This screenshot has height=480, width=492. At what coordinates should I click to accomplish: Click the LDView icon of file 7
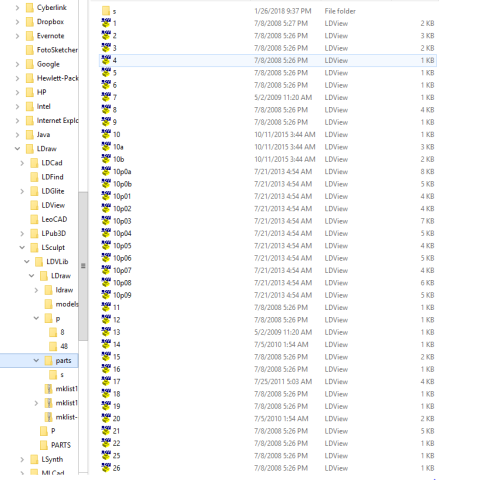tap(106, 97)
